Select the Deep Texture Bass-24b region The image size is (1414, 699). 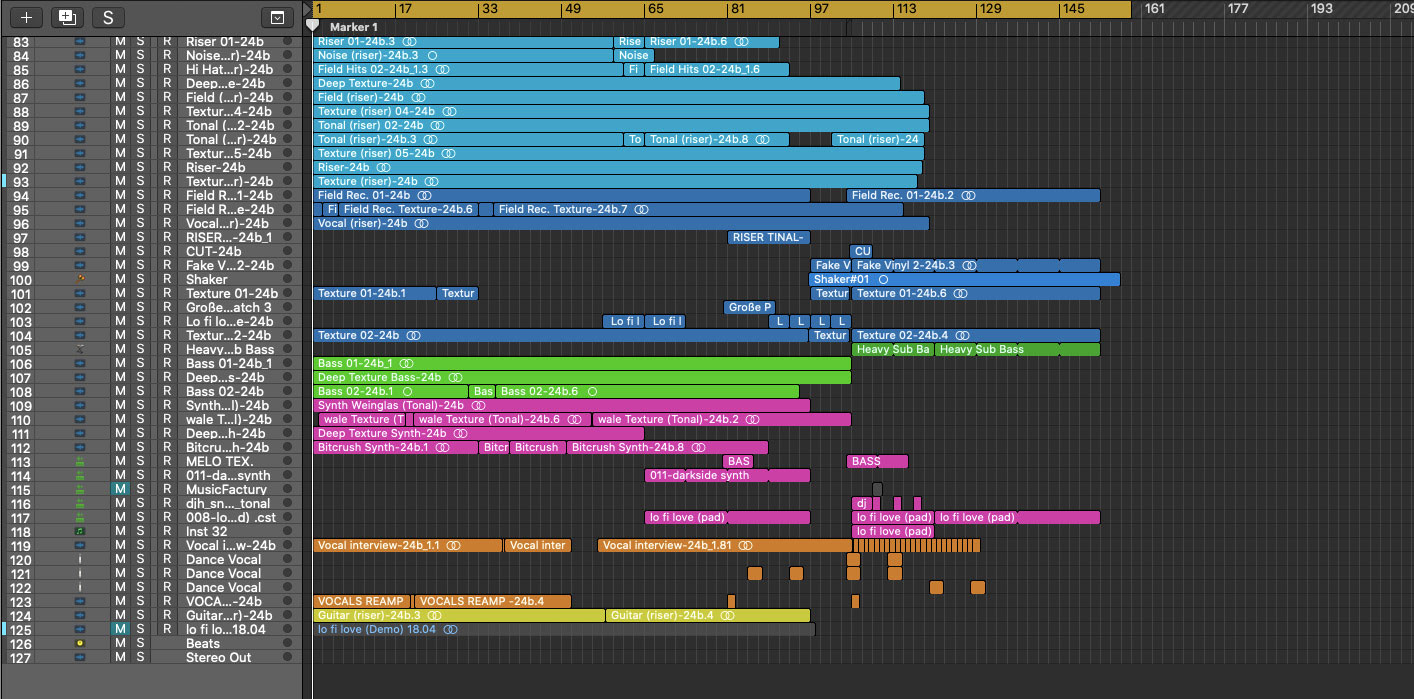582,378
